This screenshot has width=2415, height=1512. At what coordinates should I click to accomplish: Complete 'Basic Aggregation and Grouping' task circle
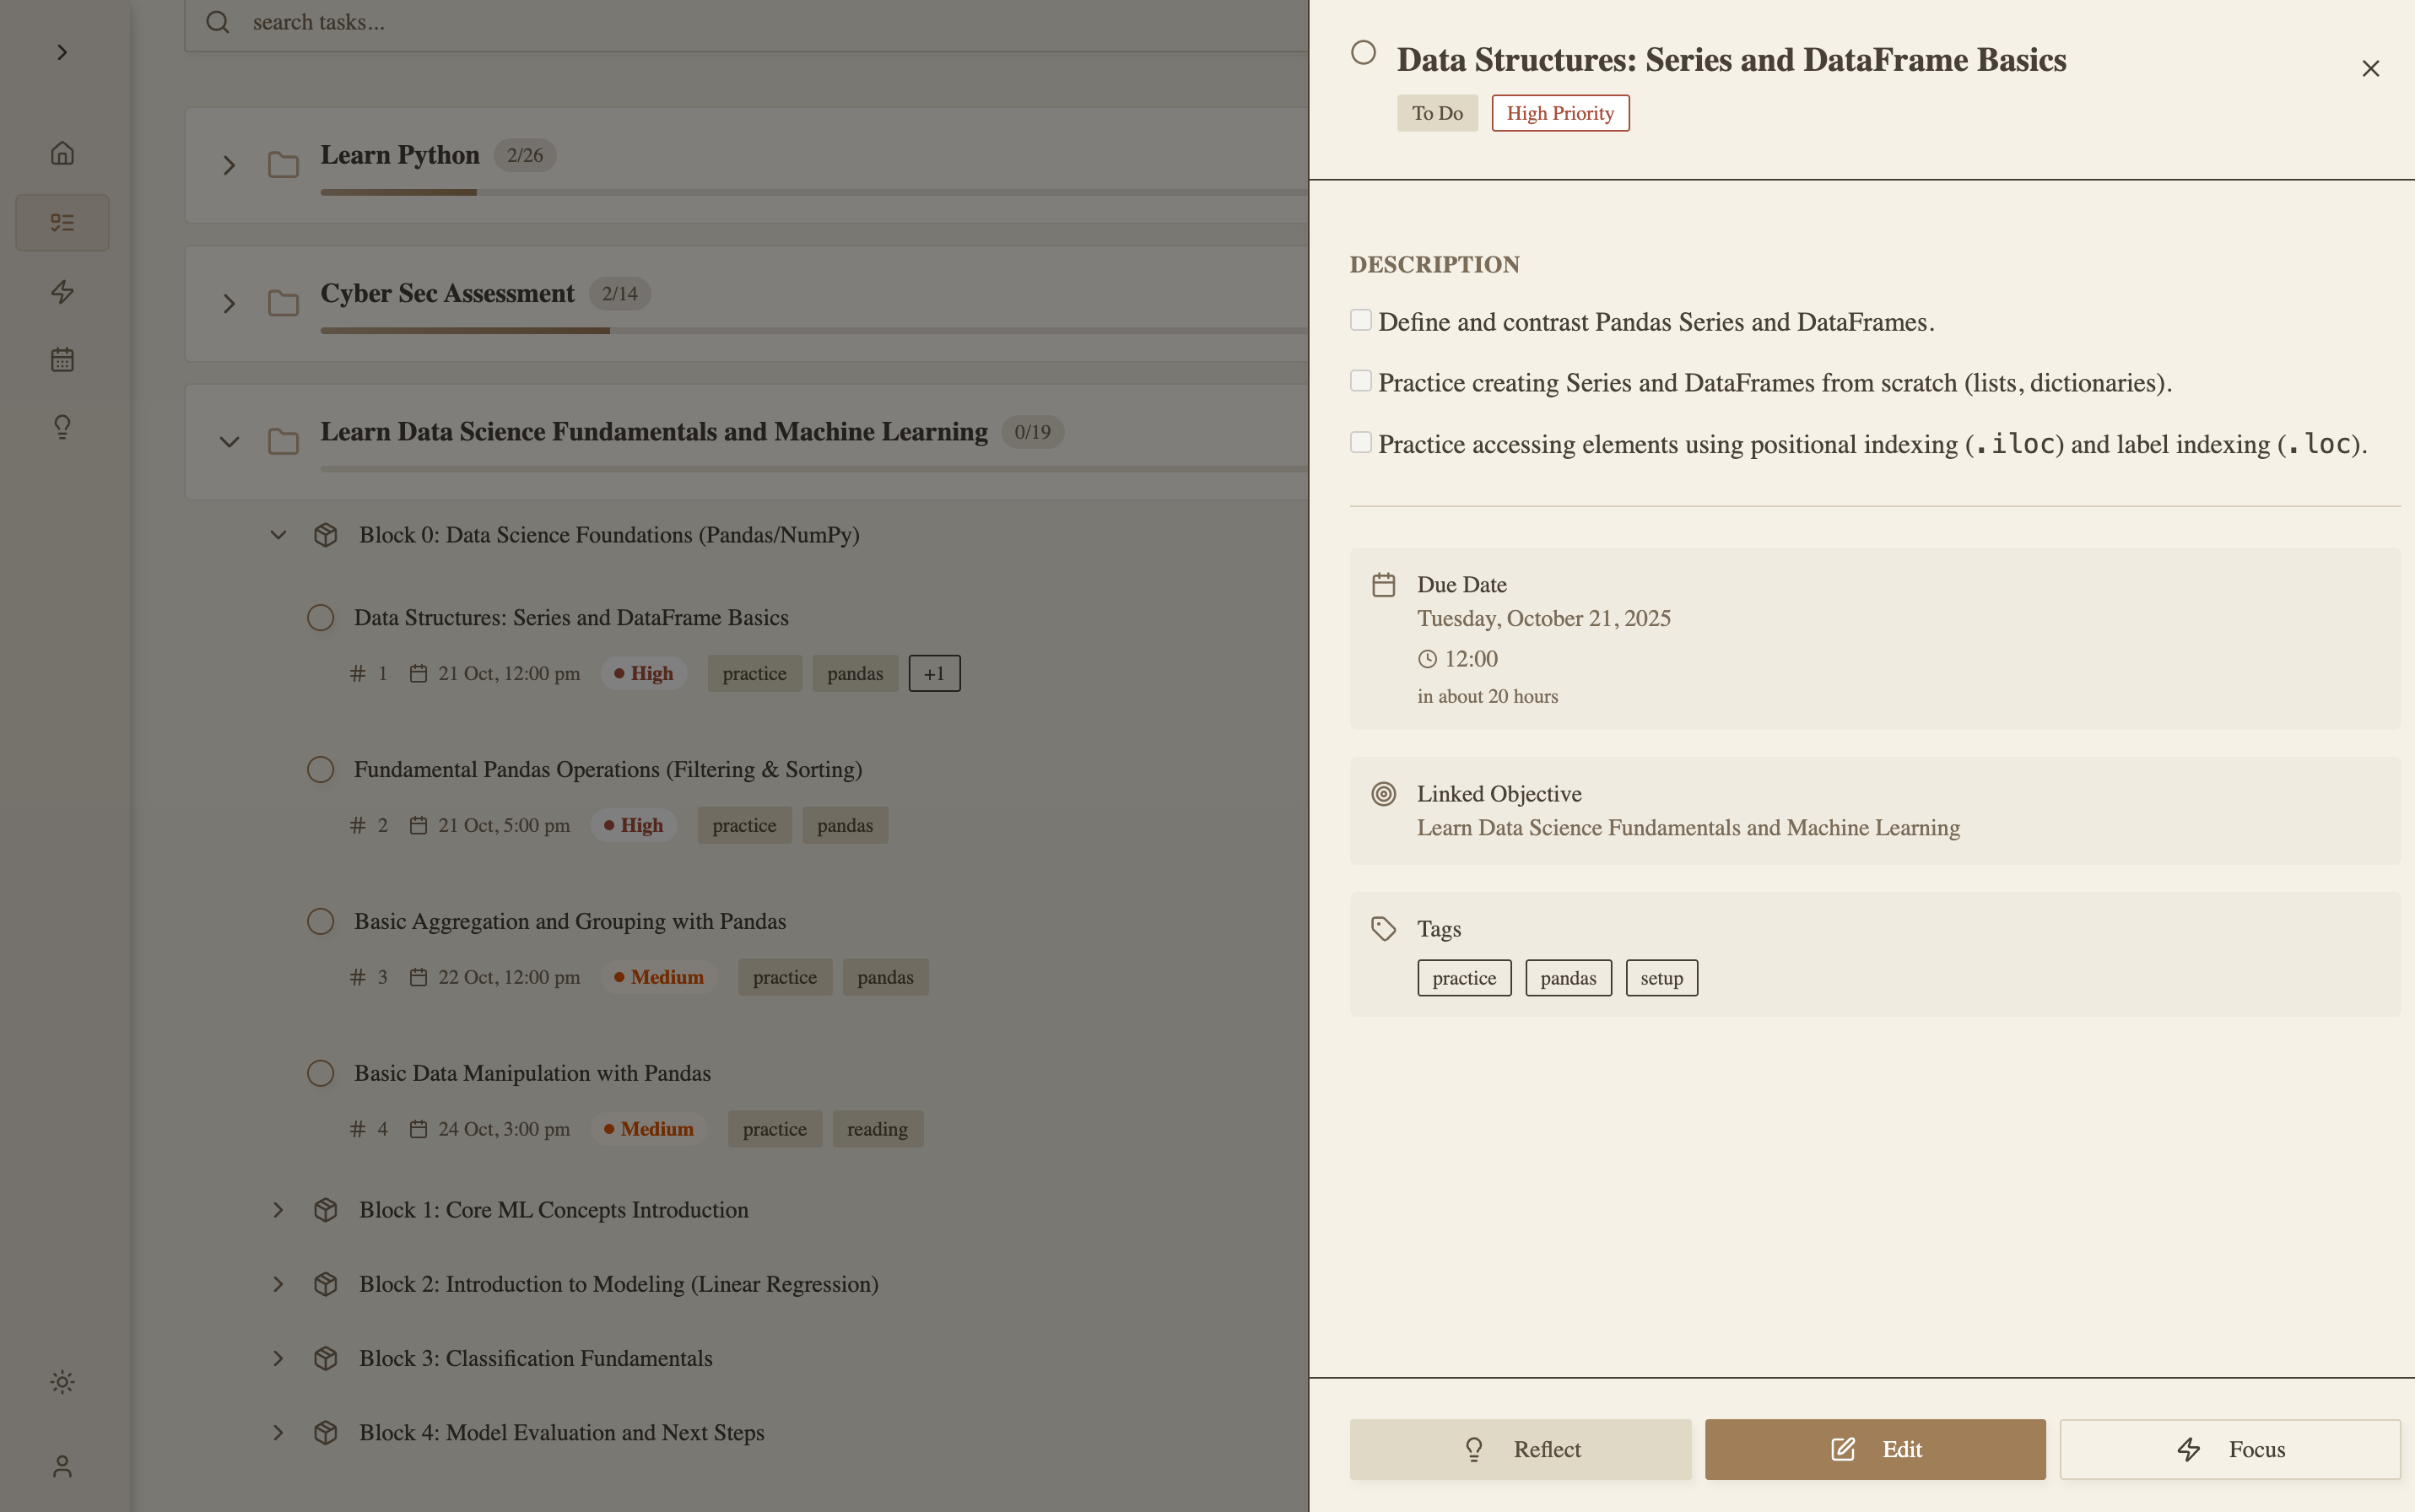click(x=320, y=922)
